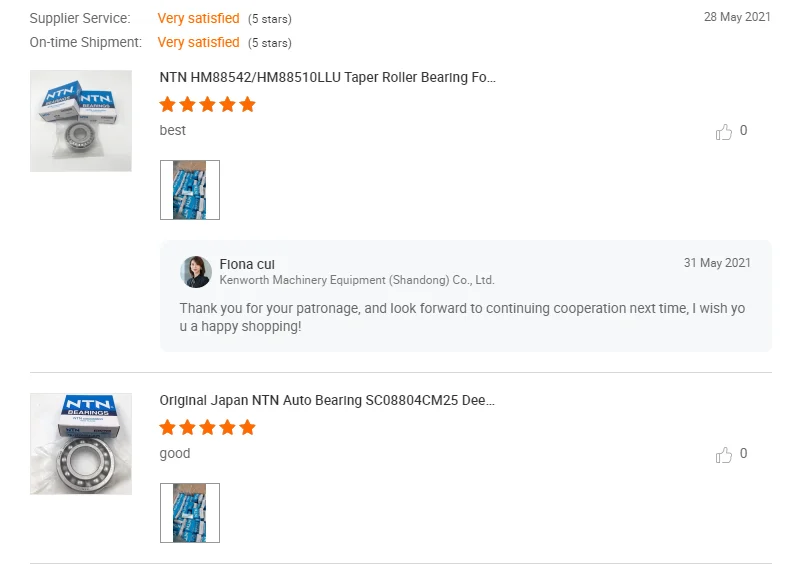
Task: Click Supplier Service "Very satisfied" rating
Action: (198, 19)
